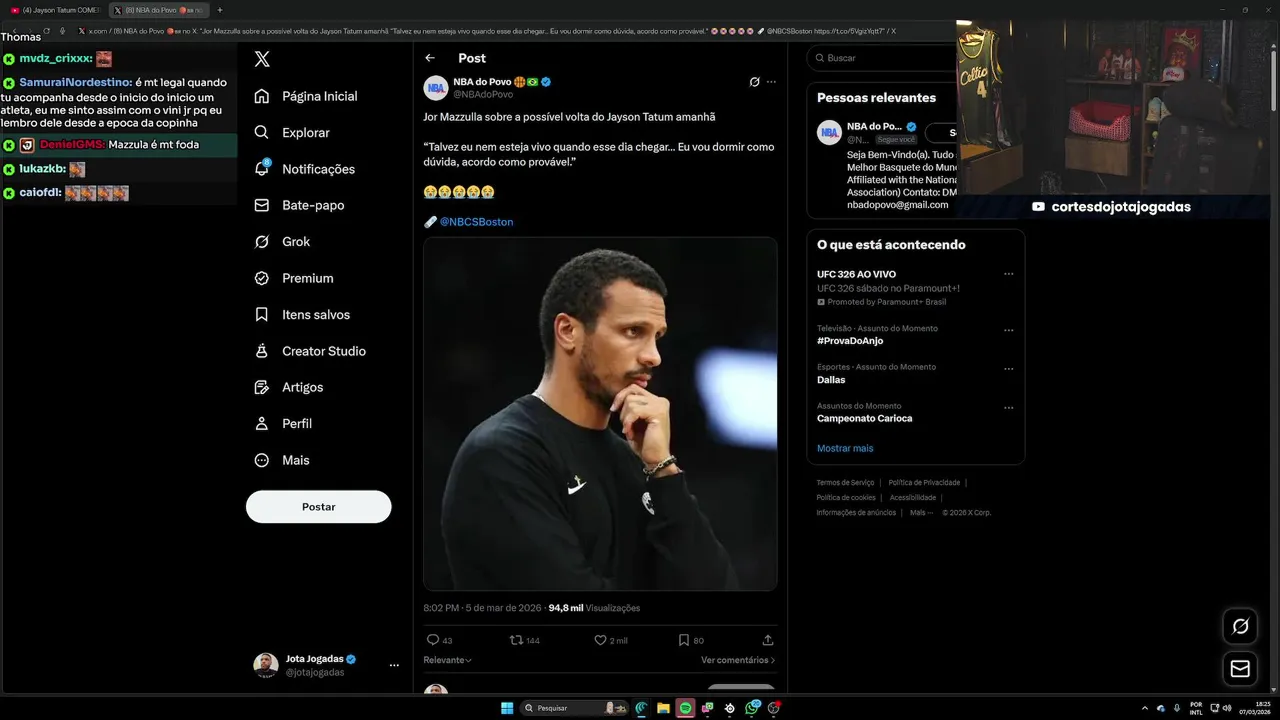Screen dimensions: 1280x720
Task: Go back using the Post arrow
Action: (x=430, y=58)
